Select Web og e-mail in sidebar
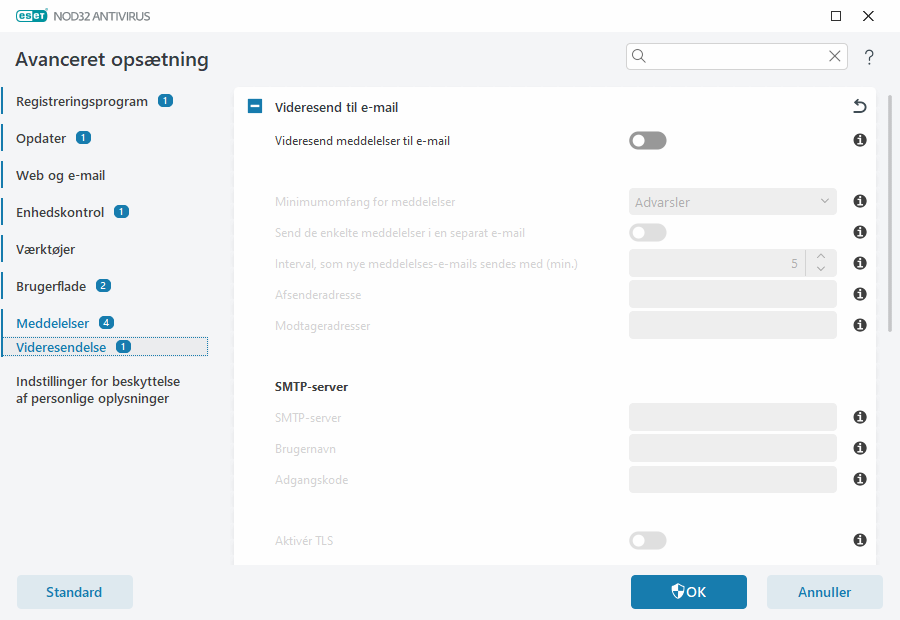This screenshot has height=620, width=900. tap(60, 175)
